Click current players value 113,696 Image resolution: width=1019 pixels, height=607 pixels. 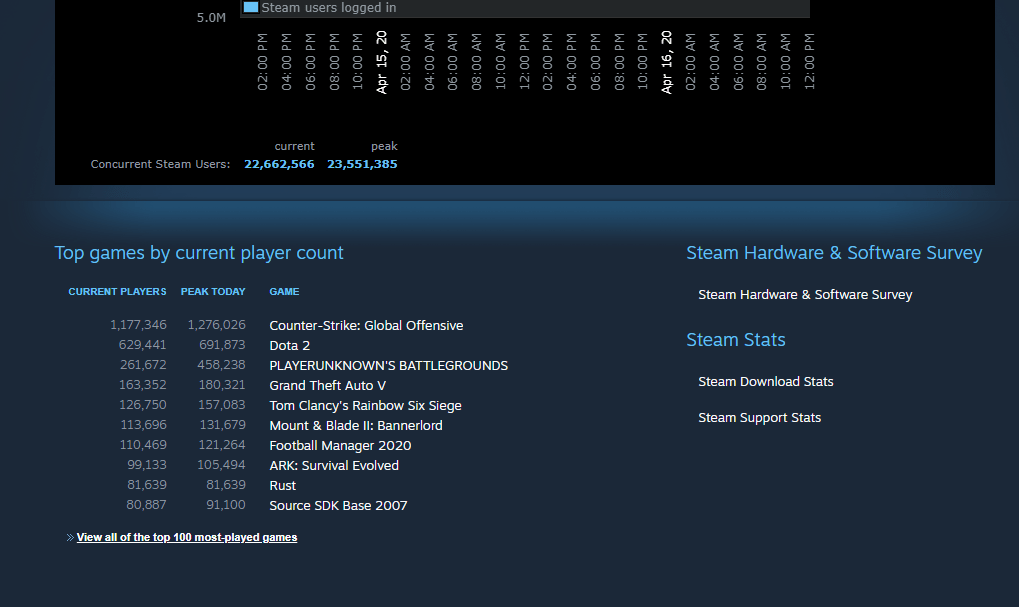click(x=144, y=425)
